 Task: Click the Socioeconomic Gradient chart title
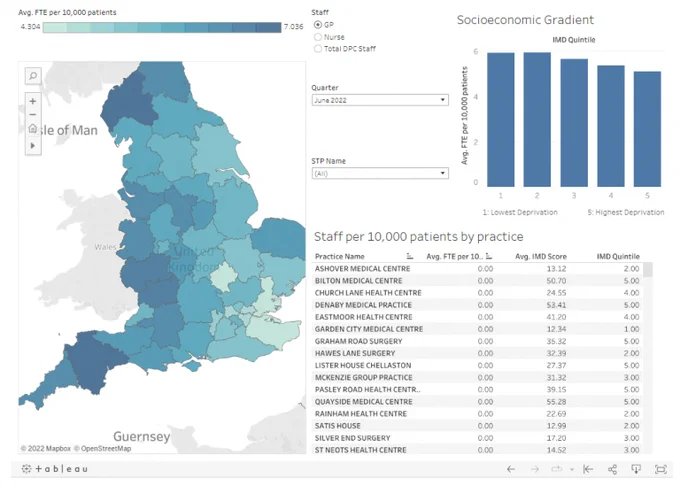click(525, 20)
